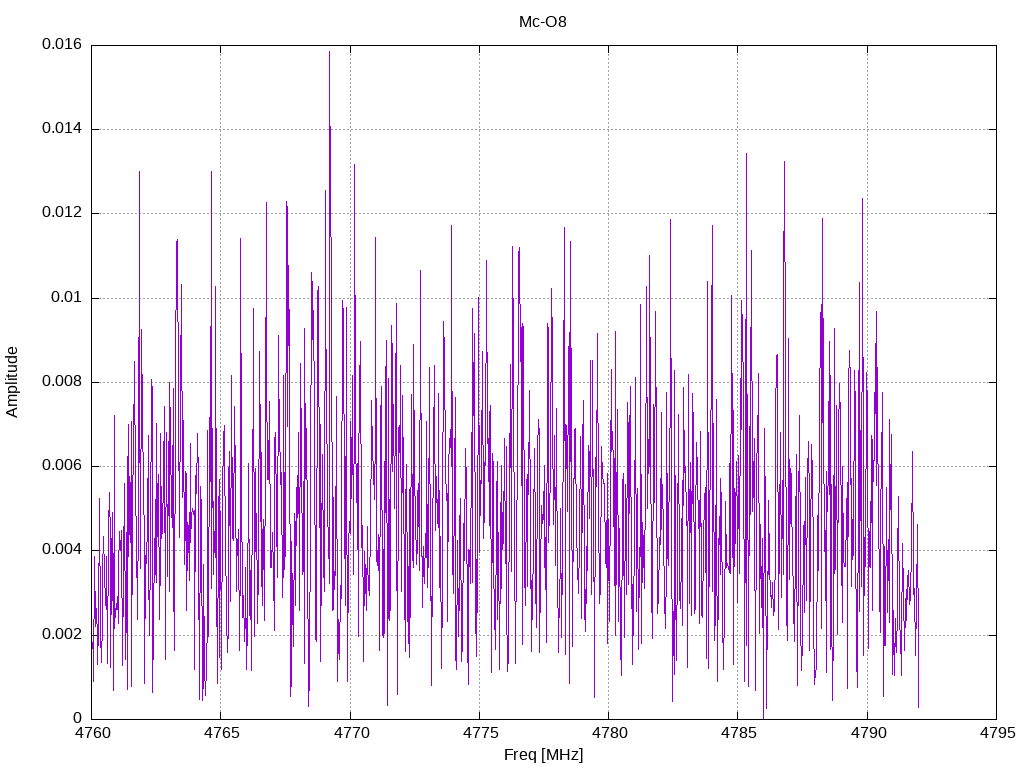Click the 0.004 y-axis tick label
This screenshot has height=768, width=1024.
click(62, 550)
